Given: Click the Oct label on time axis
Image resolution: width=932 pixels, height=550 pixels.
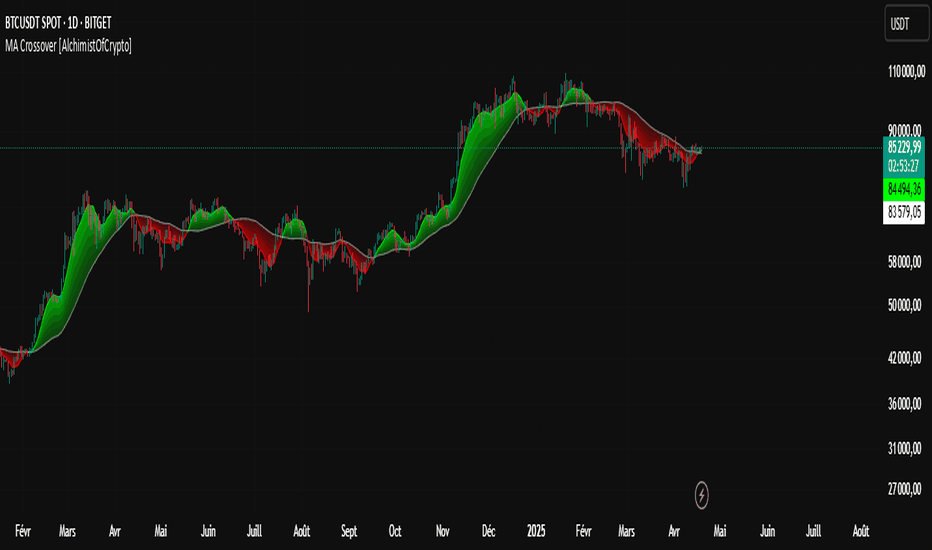Looking at the screenshot, I should click(x=395, y=530).
